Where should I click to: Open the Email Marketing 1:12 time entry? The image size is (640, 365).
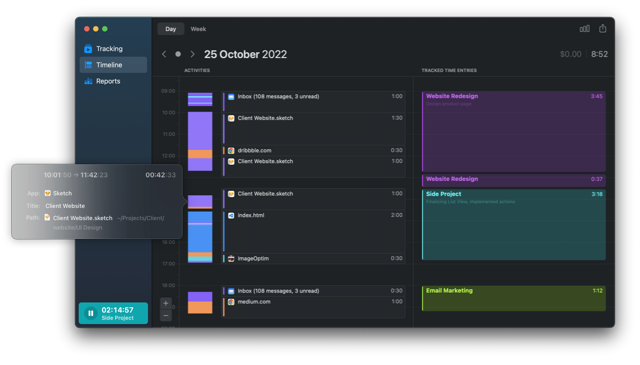[514, 298]
